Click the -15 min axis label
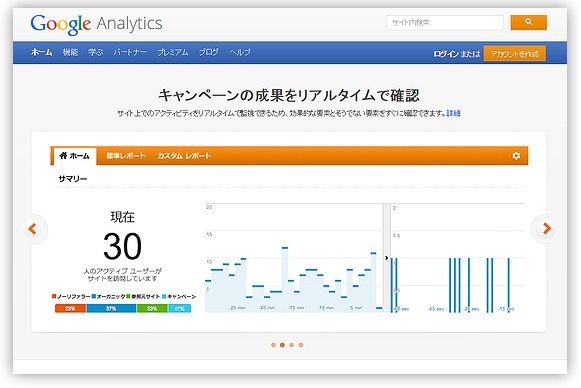This screenshot has height=388, width=581. point(296,308)
